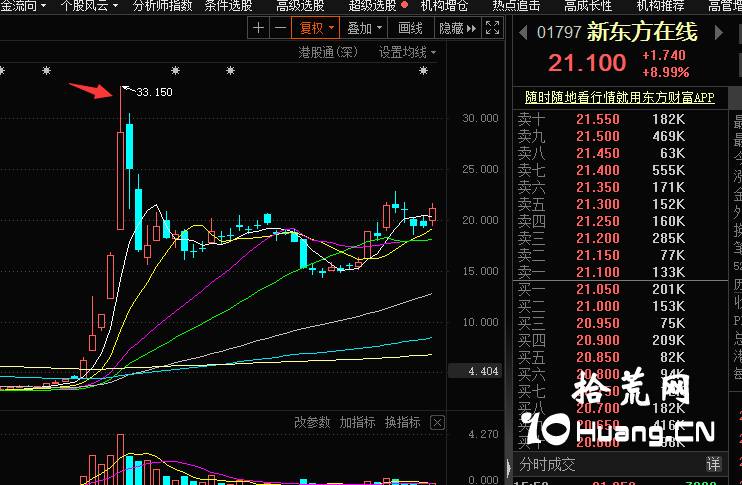Zoom in chart with plus button
Viewport: 742px width, 485px height.
pyautogui.click(x=258, y=28)
